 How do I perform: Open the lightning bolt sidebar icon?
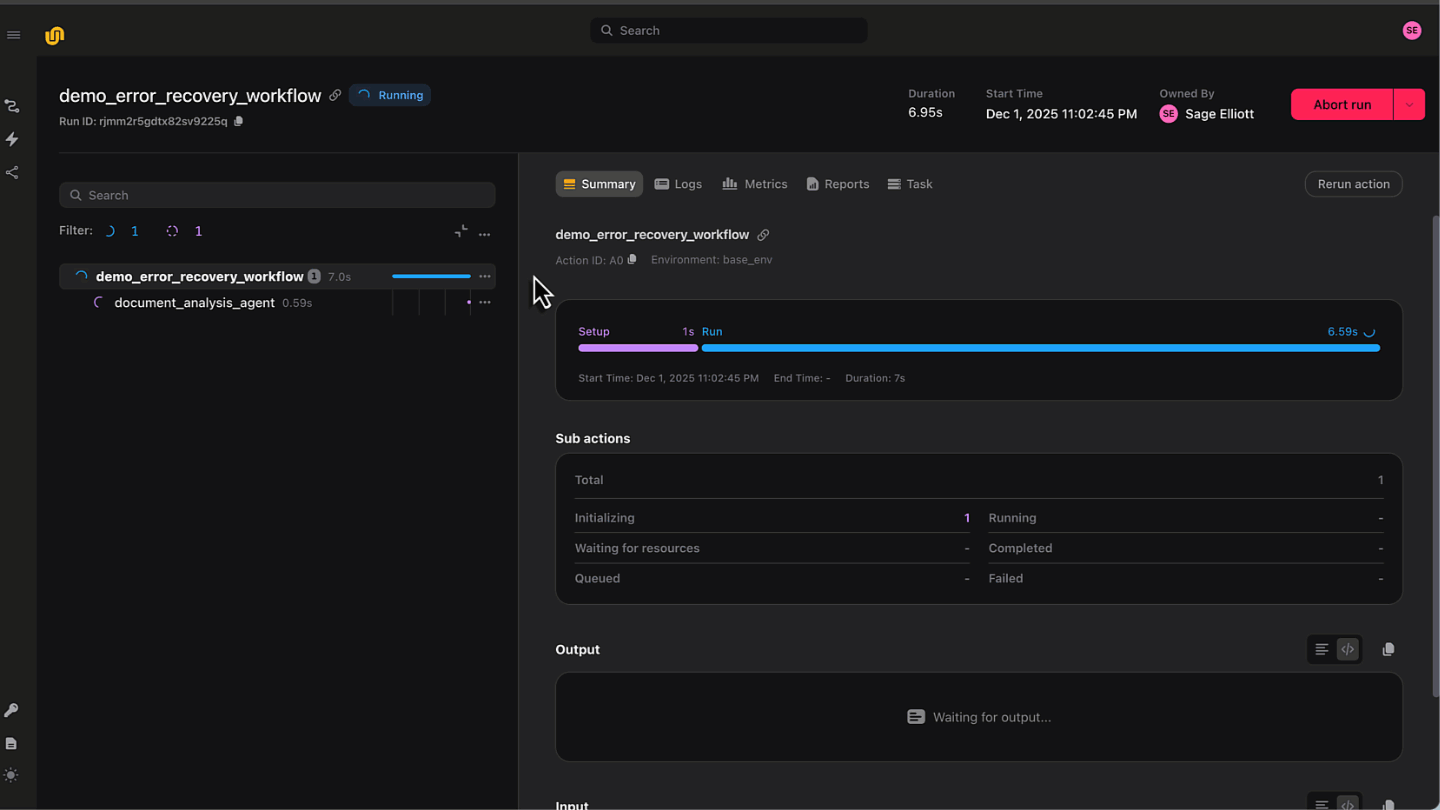12,139
